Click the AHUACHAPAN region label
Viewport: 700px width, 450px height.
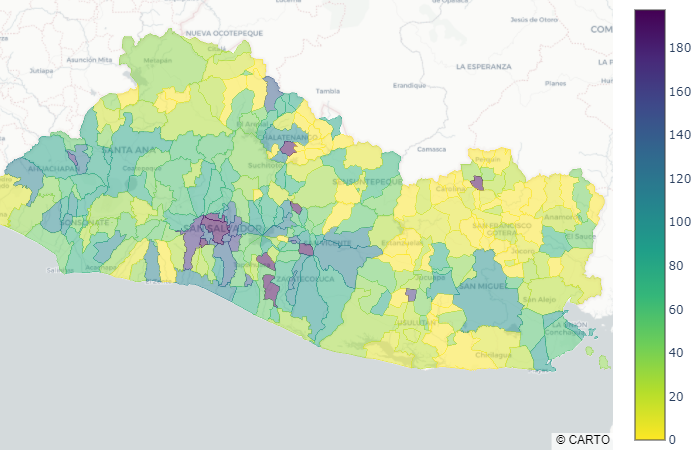pyautogui.click(x=54, y=169)
